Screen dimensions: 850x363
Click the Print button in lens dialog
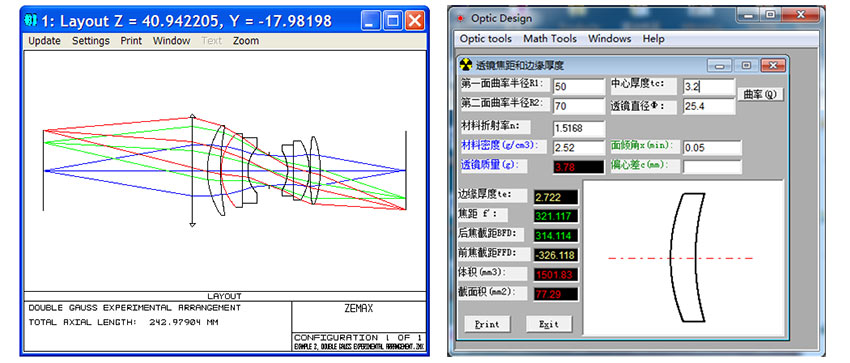coord(487,324)
